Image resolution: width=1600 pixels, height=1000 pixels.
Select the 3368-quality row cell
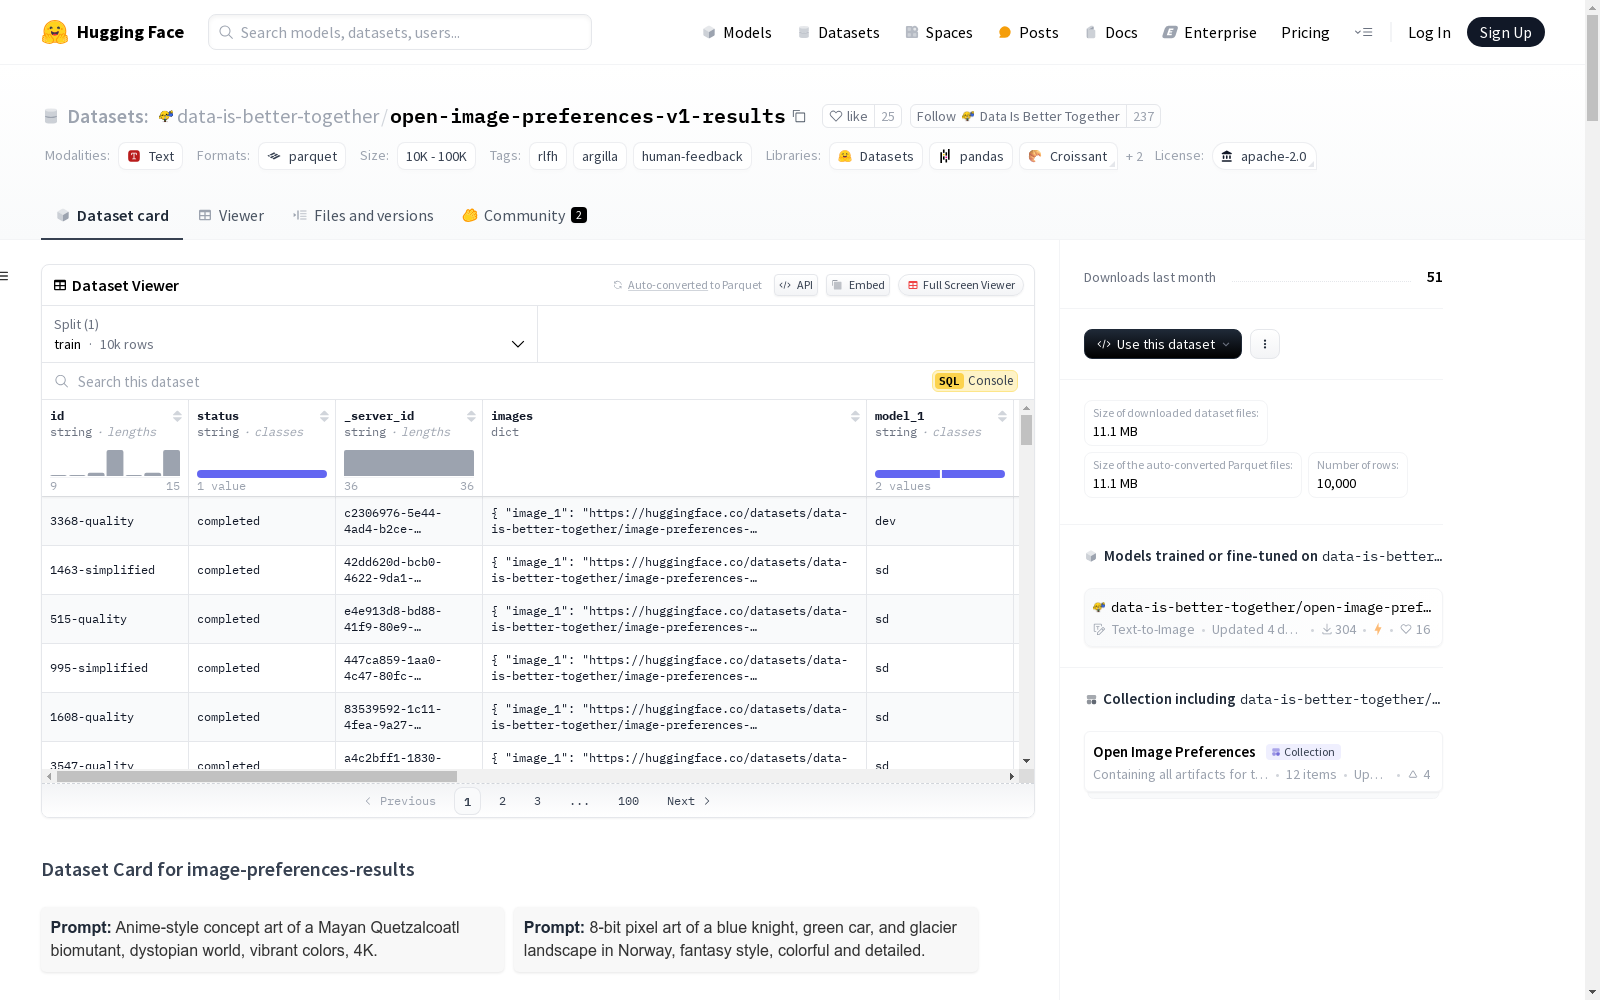pyautogui.click(x=115, y=521)
